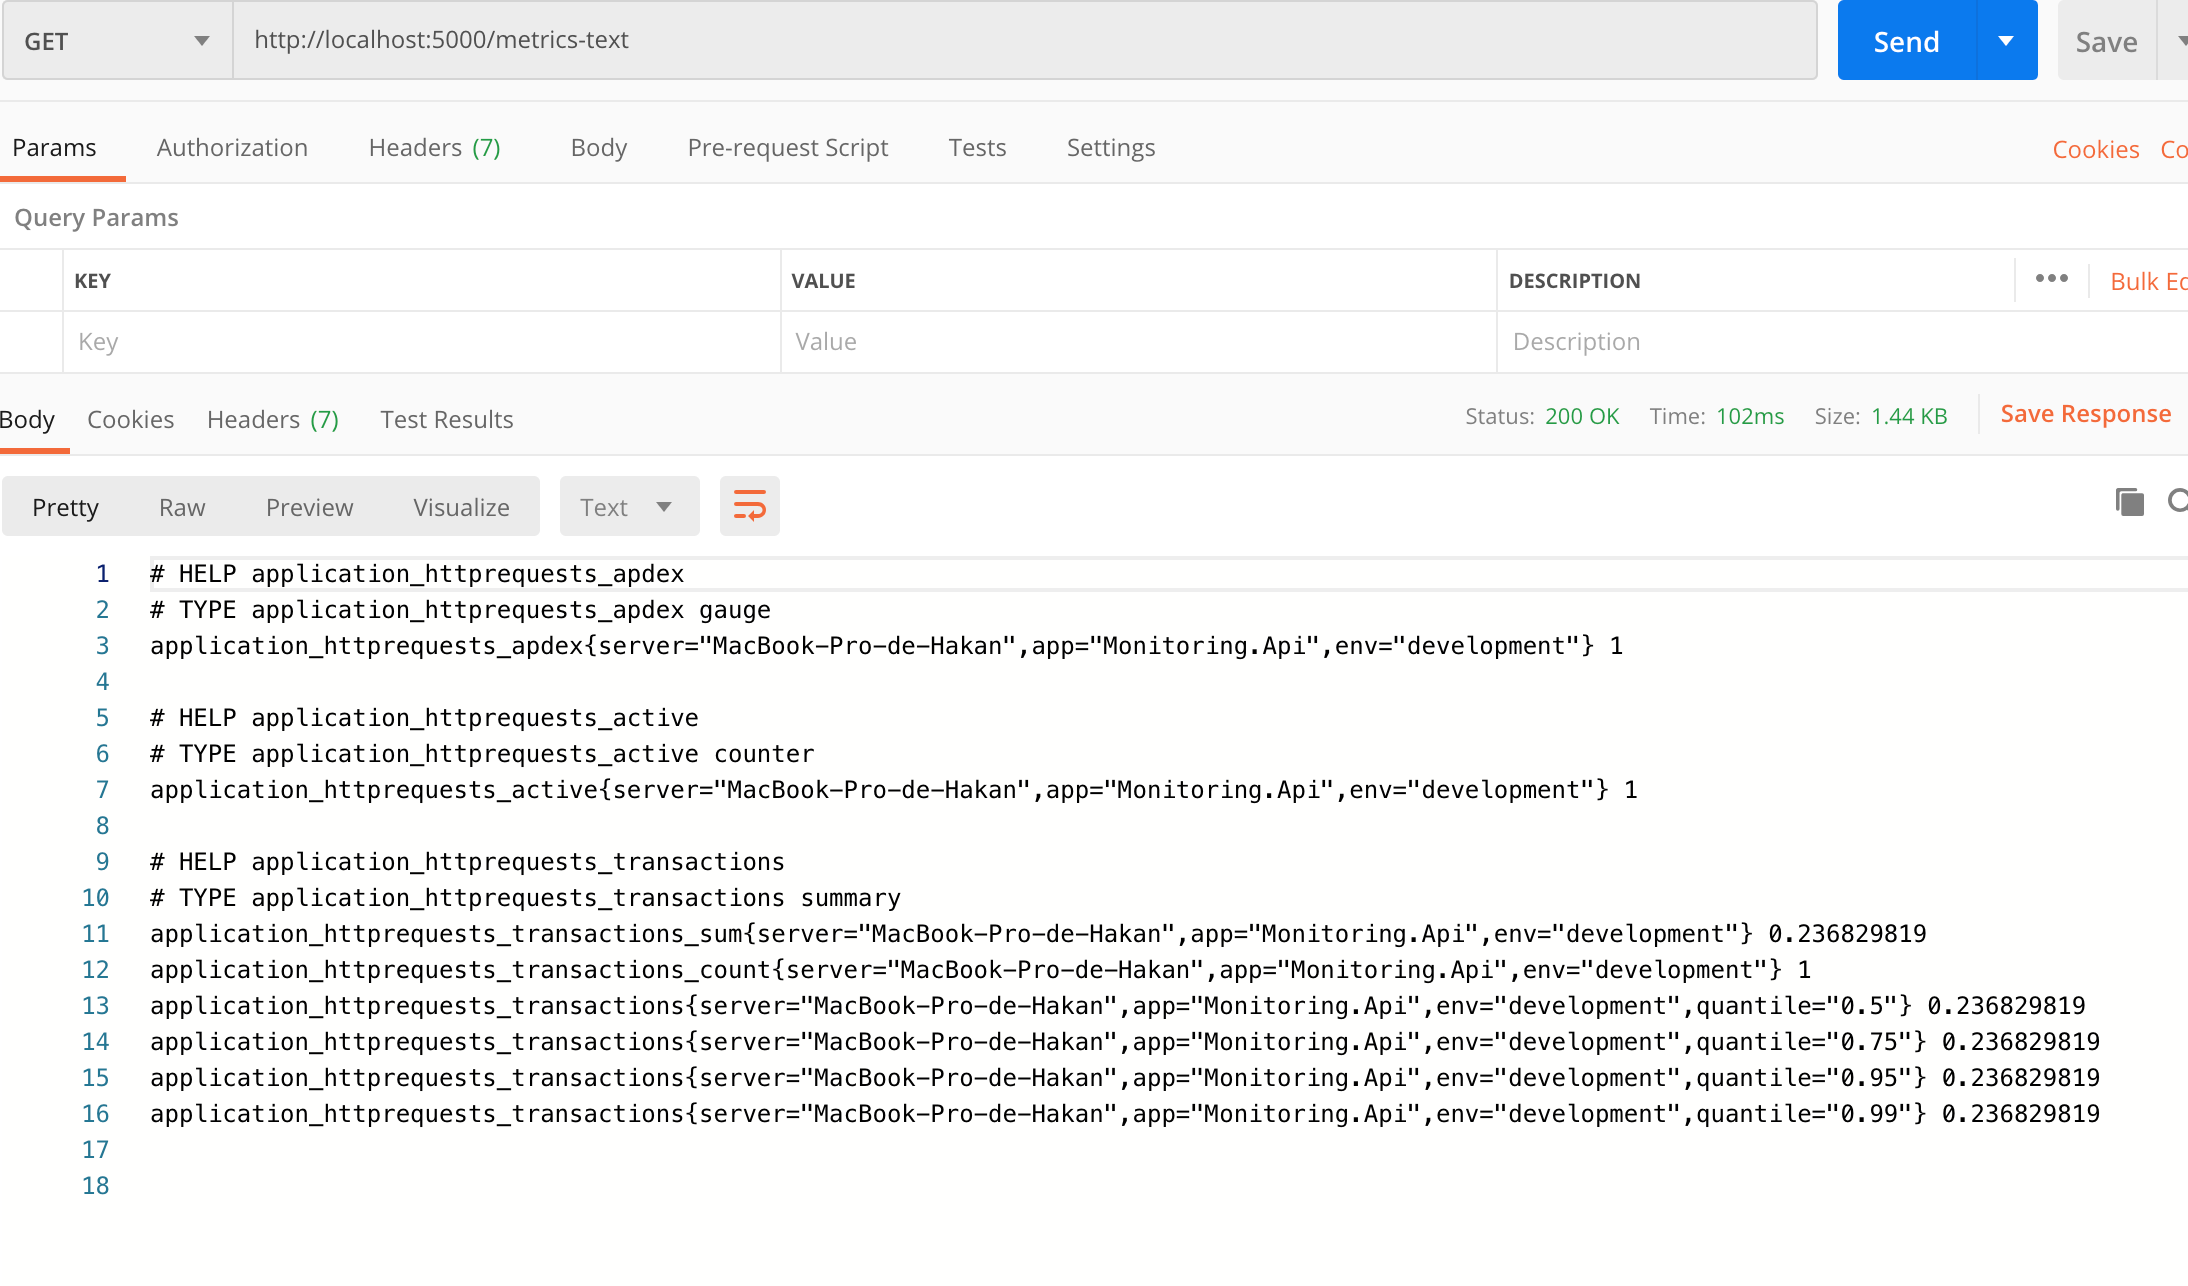Open the query params more options (…) menu
The width and height of the screenshot is (2188, 1286).
tap(2051, 280)
